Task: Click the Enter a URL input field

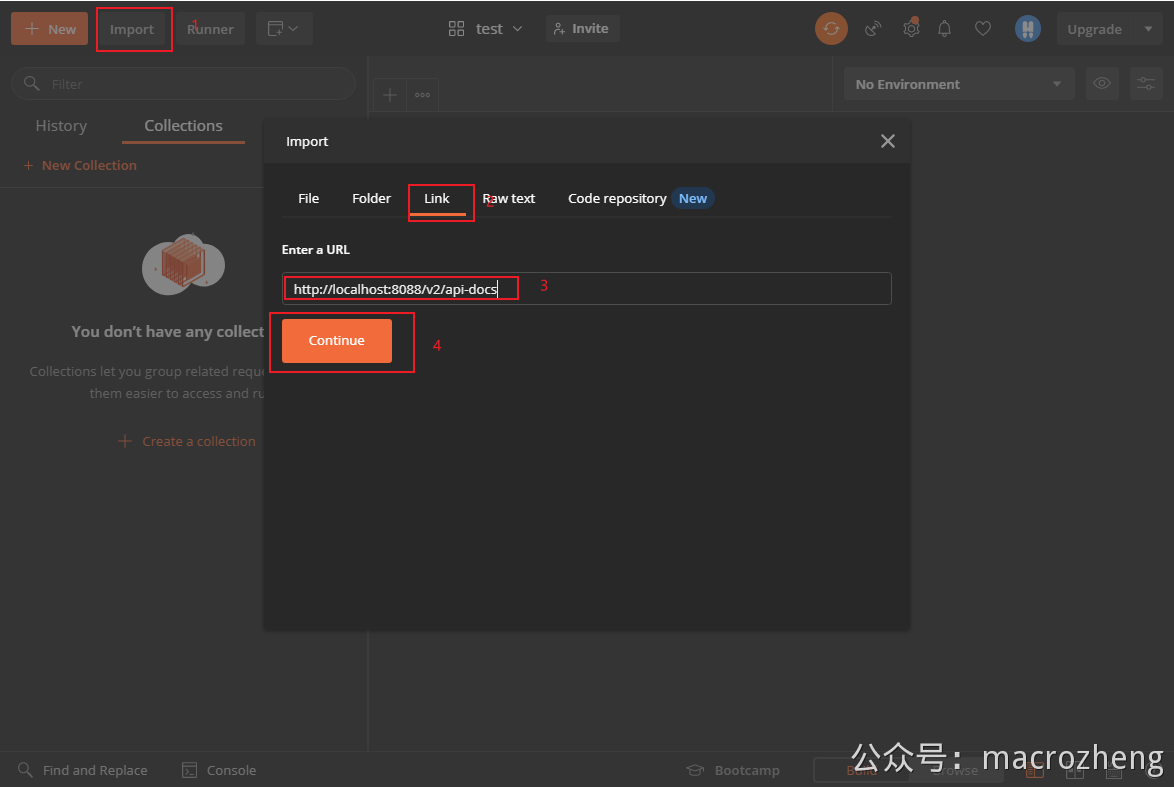Action: pos(587,288)
